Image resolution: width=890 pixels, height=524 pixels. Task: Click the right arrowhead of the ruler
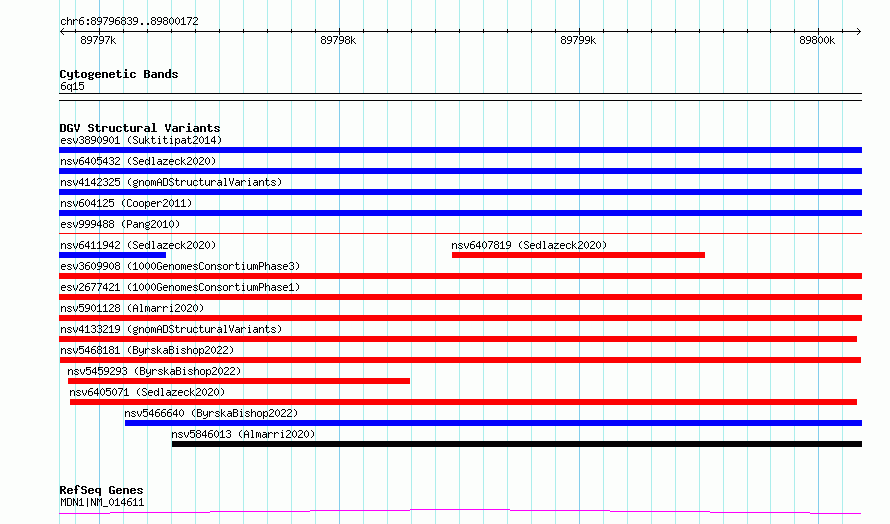click(859, 32)
